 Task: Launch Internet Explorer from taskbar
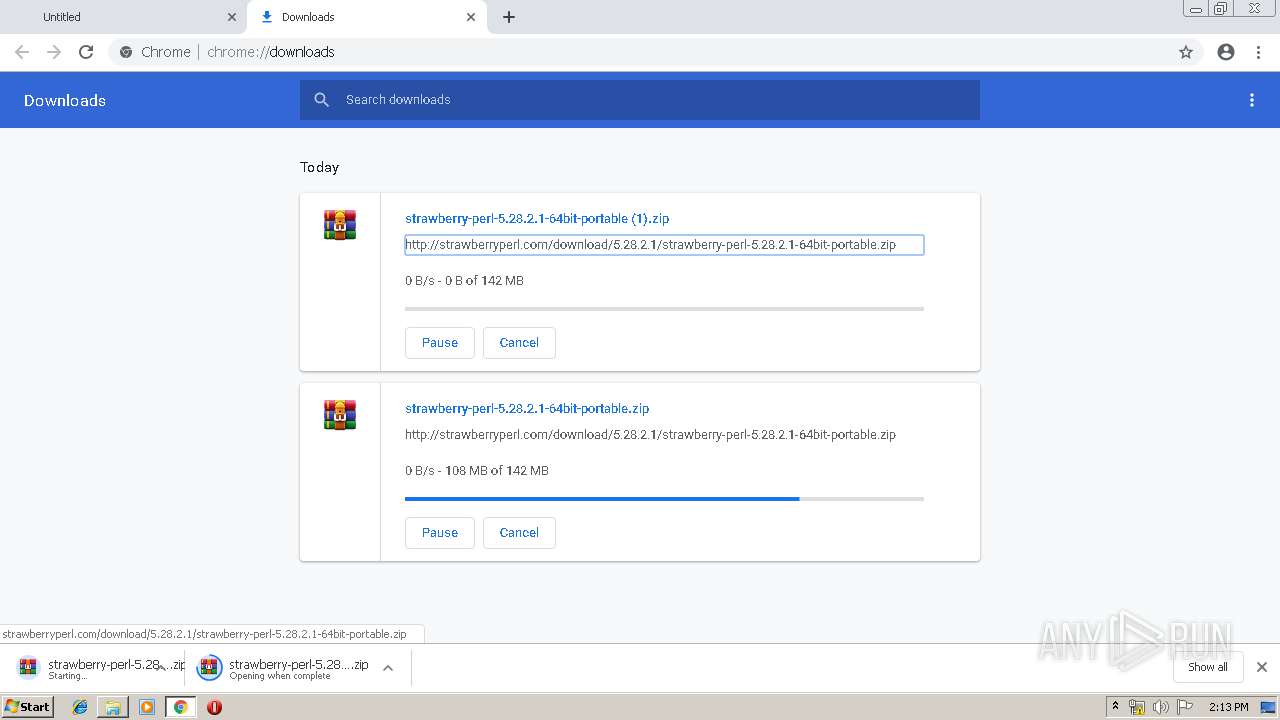coord(80,707)
